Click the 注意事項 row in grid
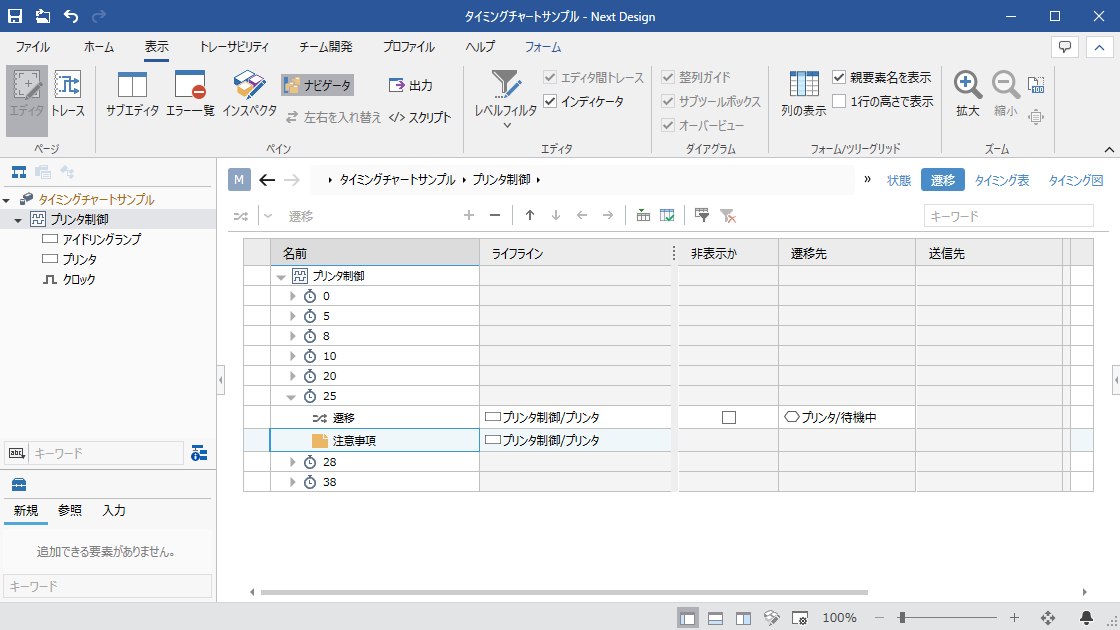Image resolution: width=1120 pixels, height=630 pixels. click(x=374, y=441)
